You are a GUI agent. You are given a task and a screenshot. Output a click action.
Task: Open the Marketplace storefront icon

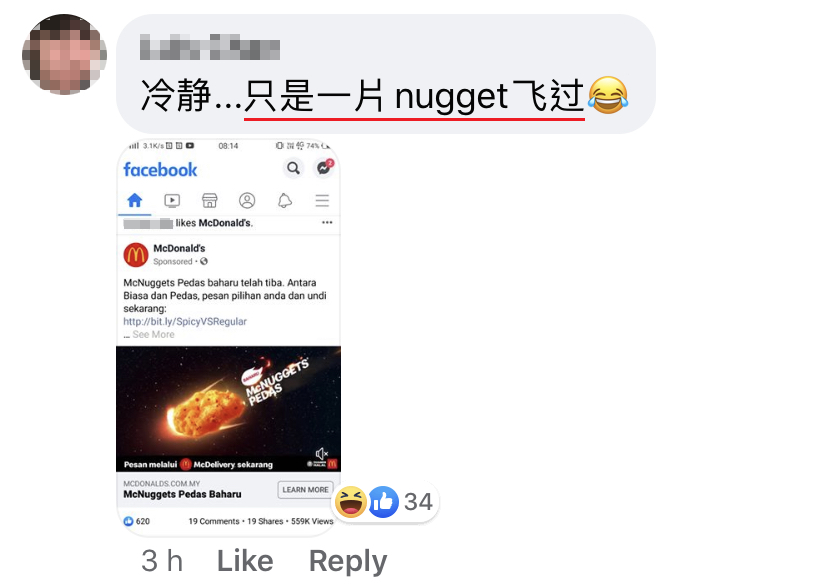[x=210, y=201]
